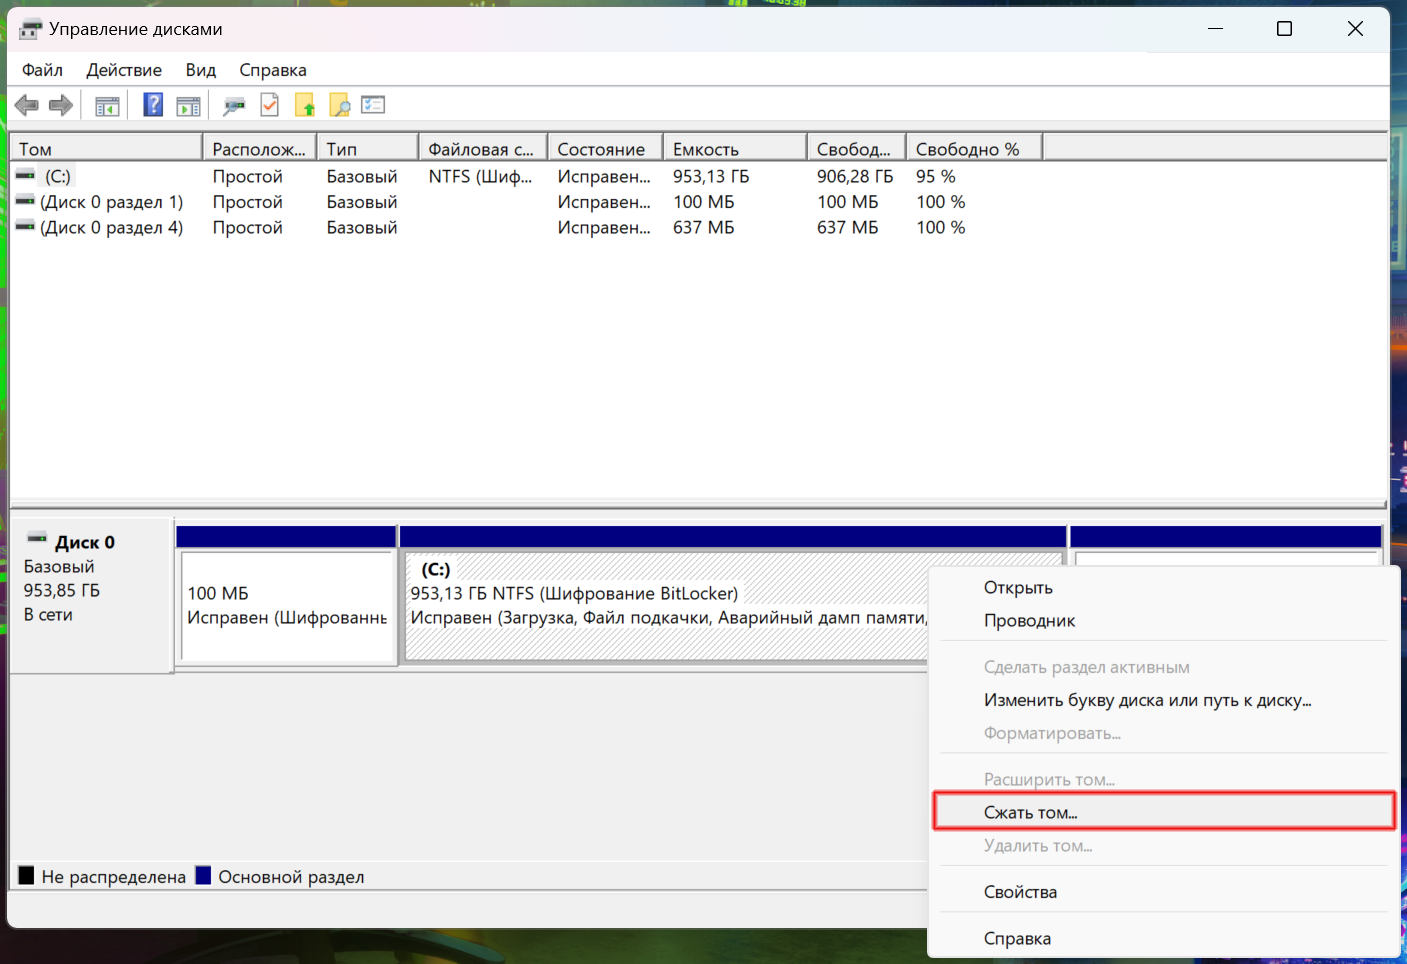
Task: Click the Управление дисками title bar icon
Action: (31, 29)
